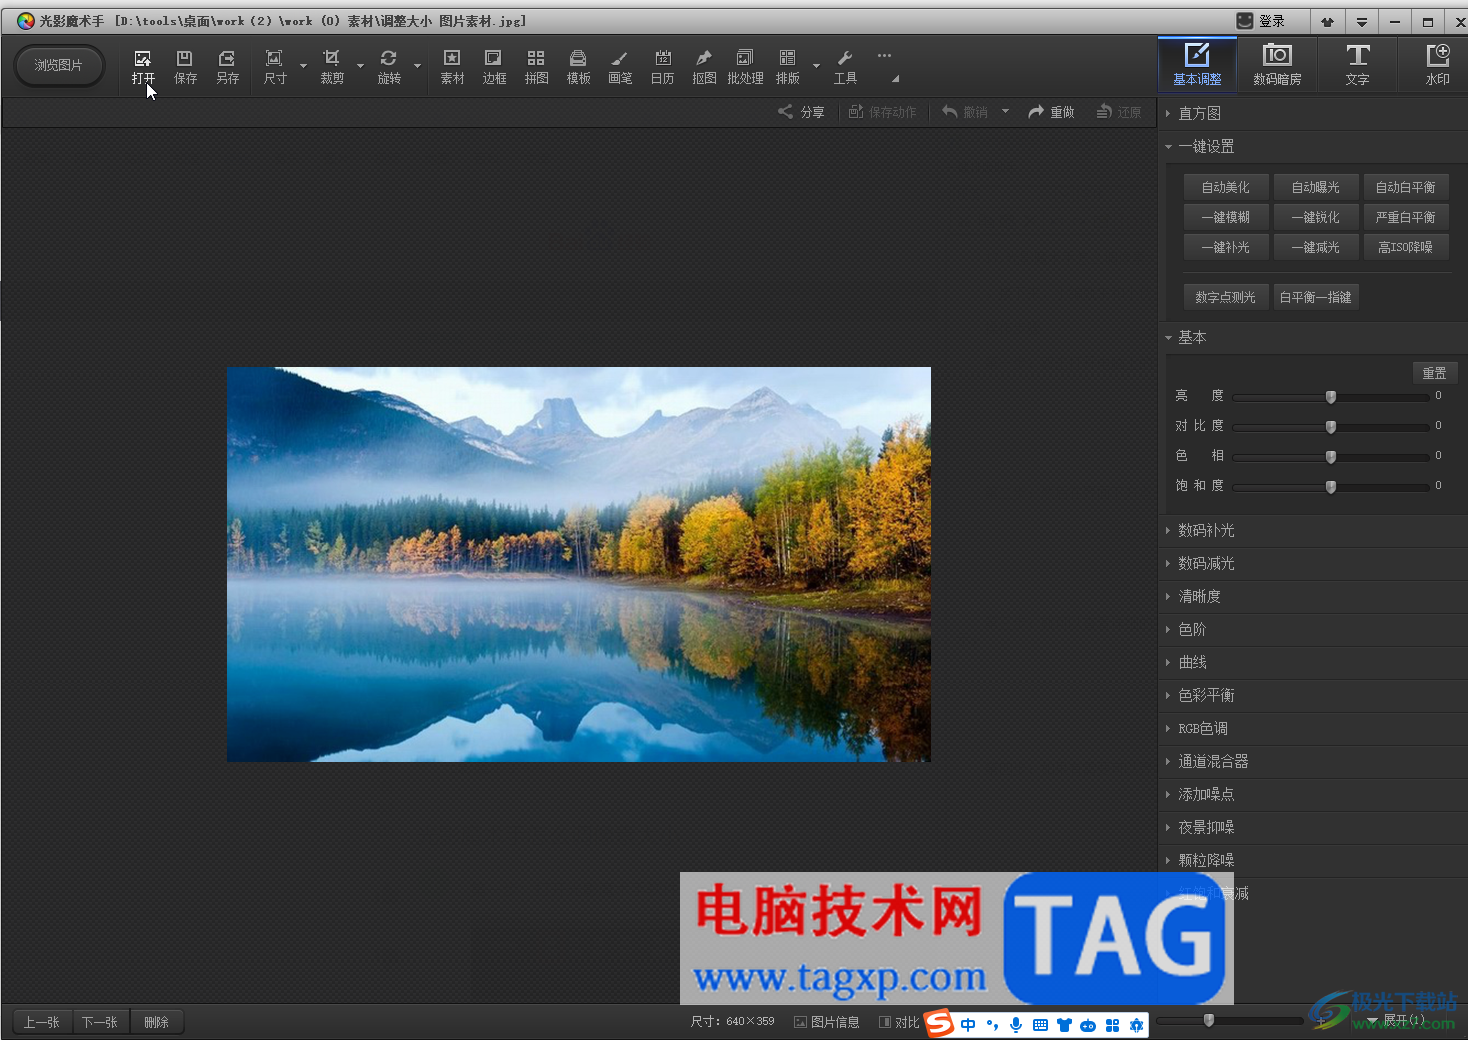1468x1040 pixels.
Task: Switch to the 水印 (Watermark) tab
Action: (x=1437, y=64)
